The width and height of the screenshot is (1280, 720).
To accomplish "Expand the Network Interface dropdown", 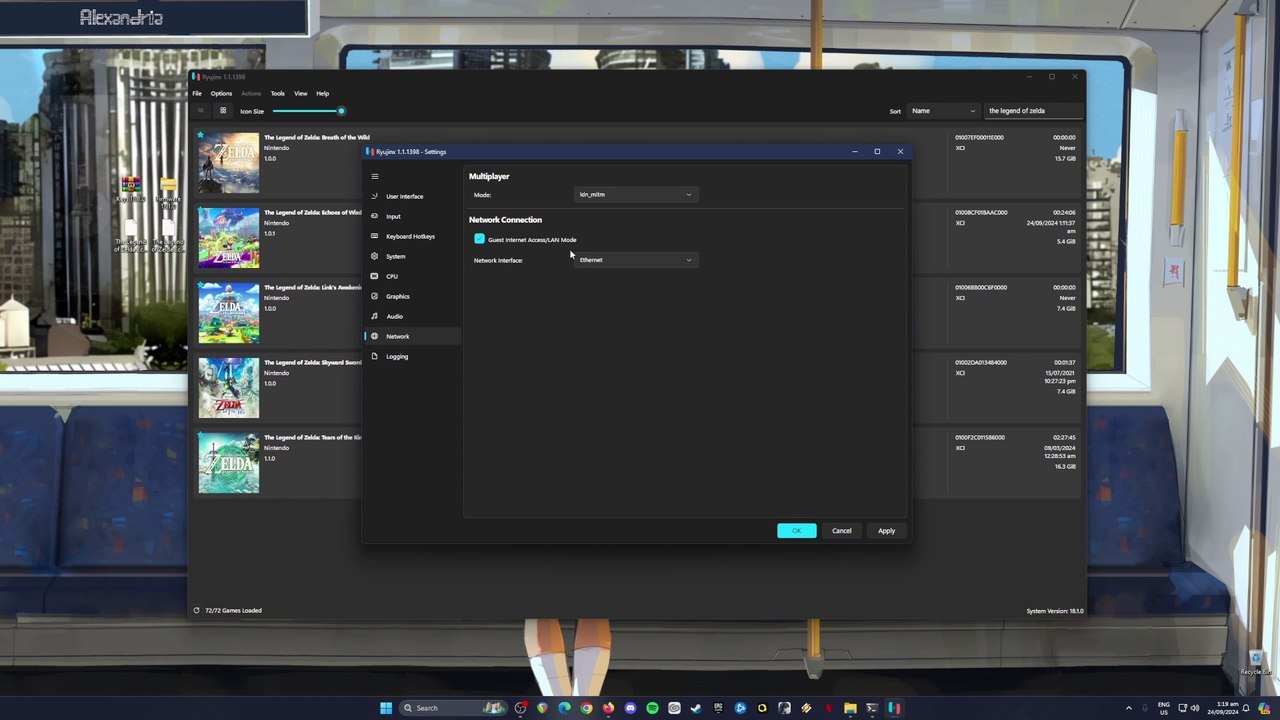I will coord(635,260).
